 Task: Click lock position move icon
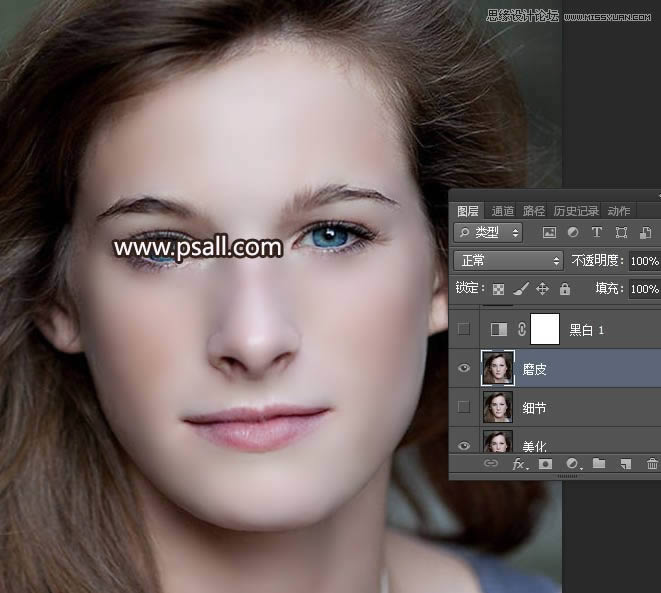(543, 289)
